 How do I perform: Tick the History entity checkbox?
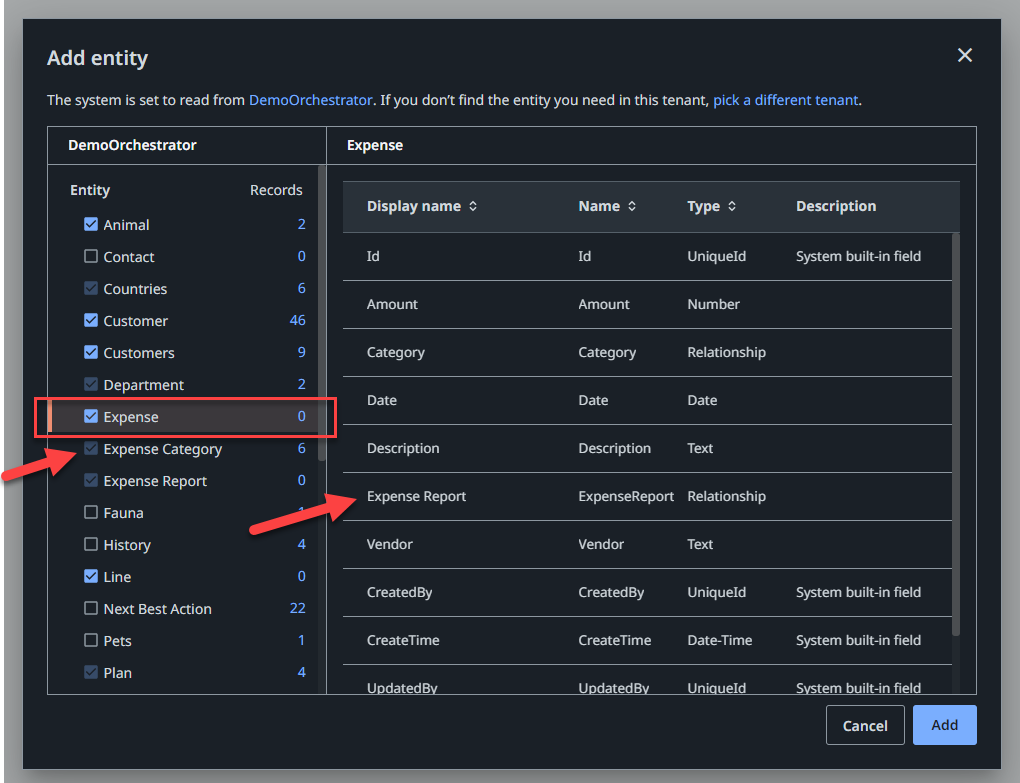click(91, 545)
